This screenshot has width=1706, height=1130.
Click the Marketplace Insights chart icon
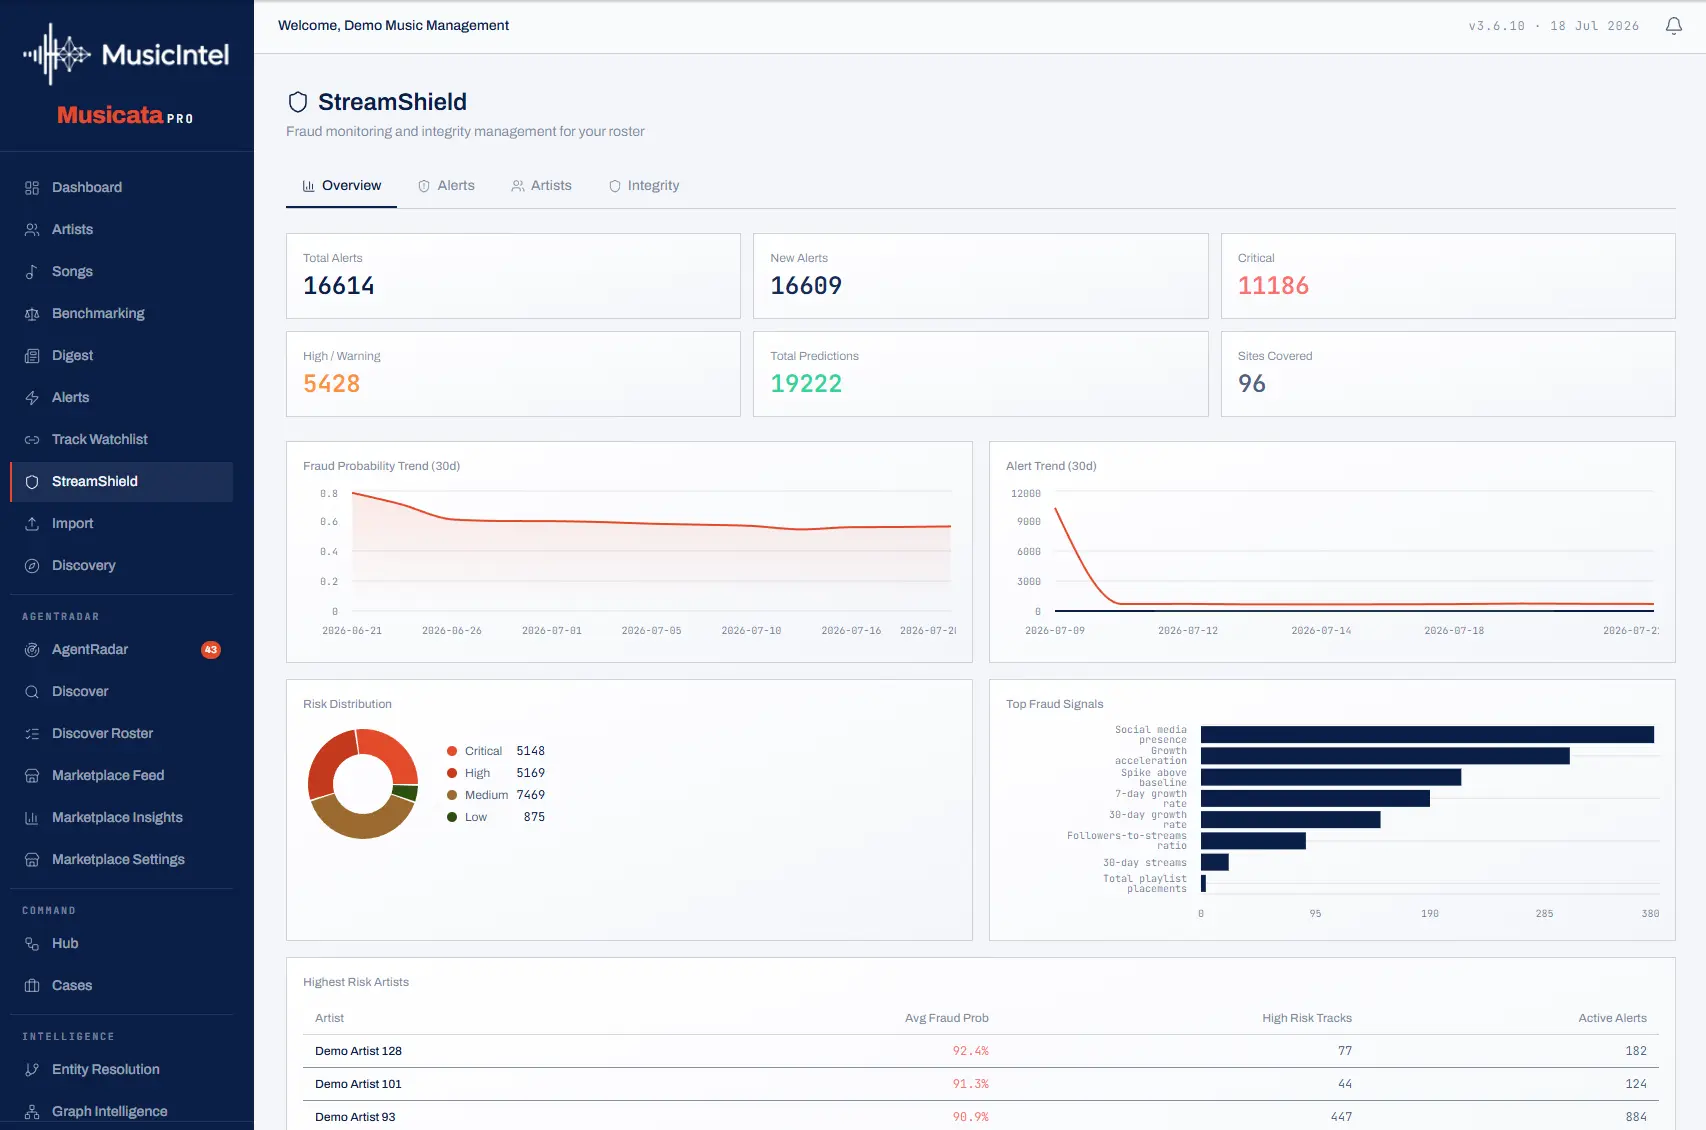coord(32,818)
